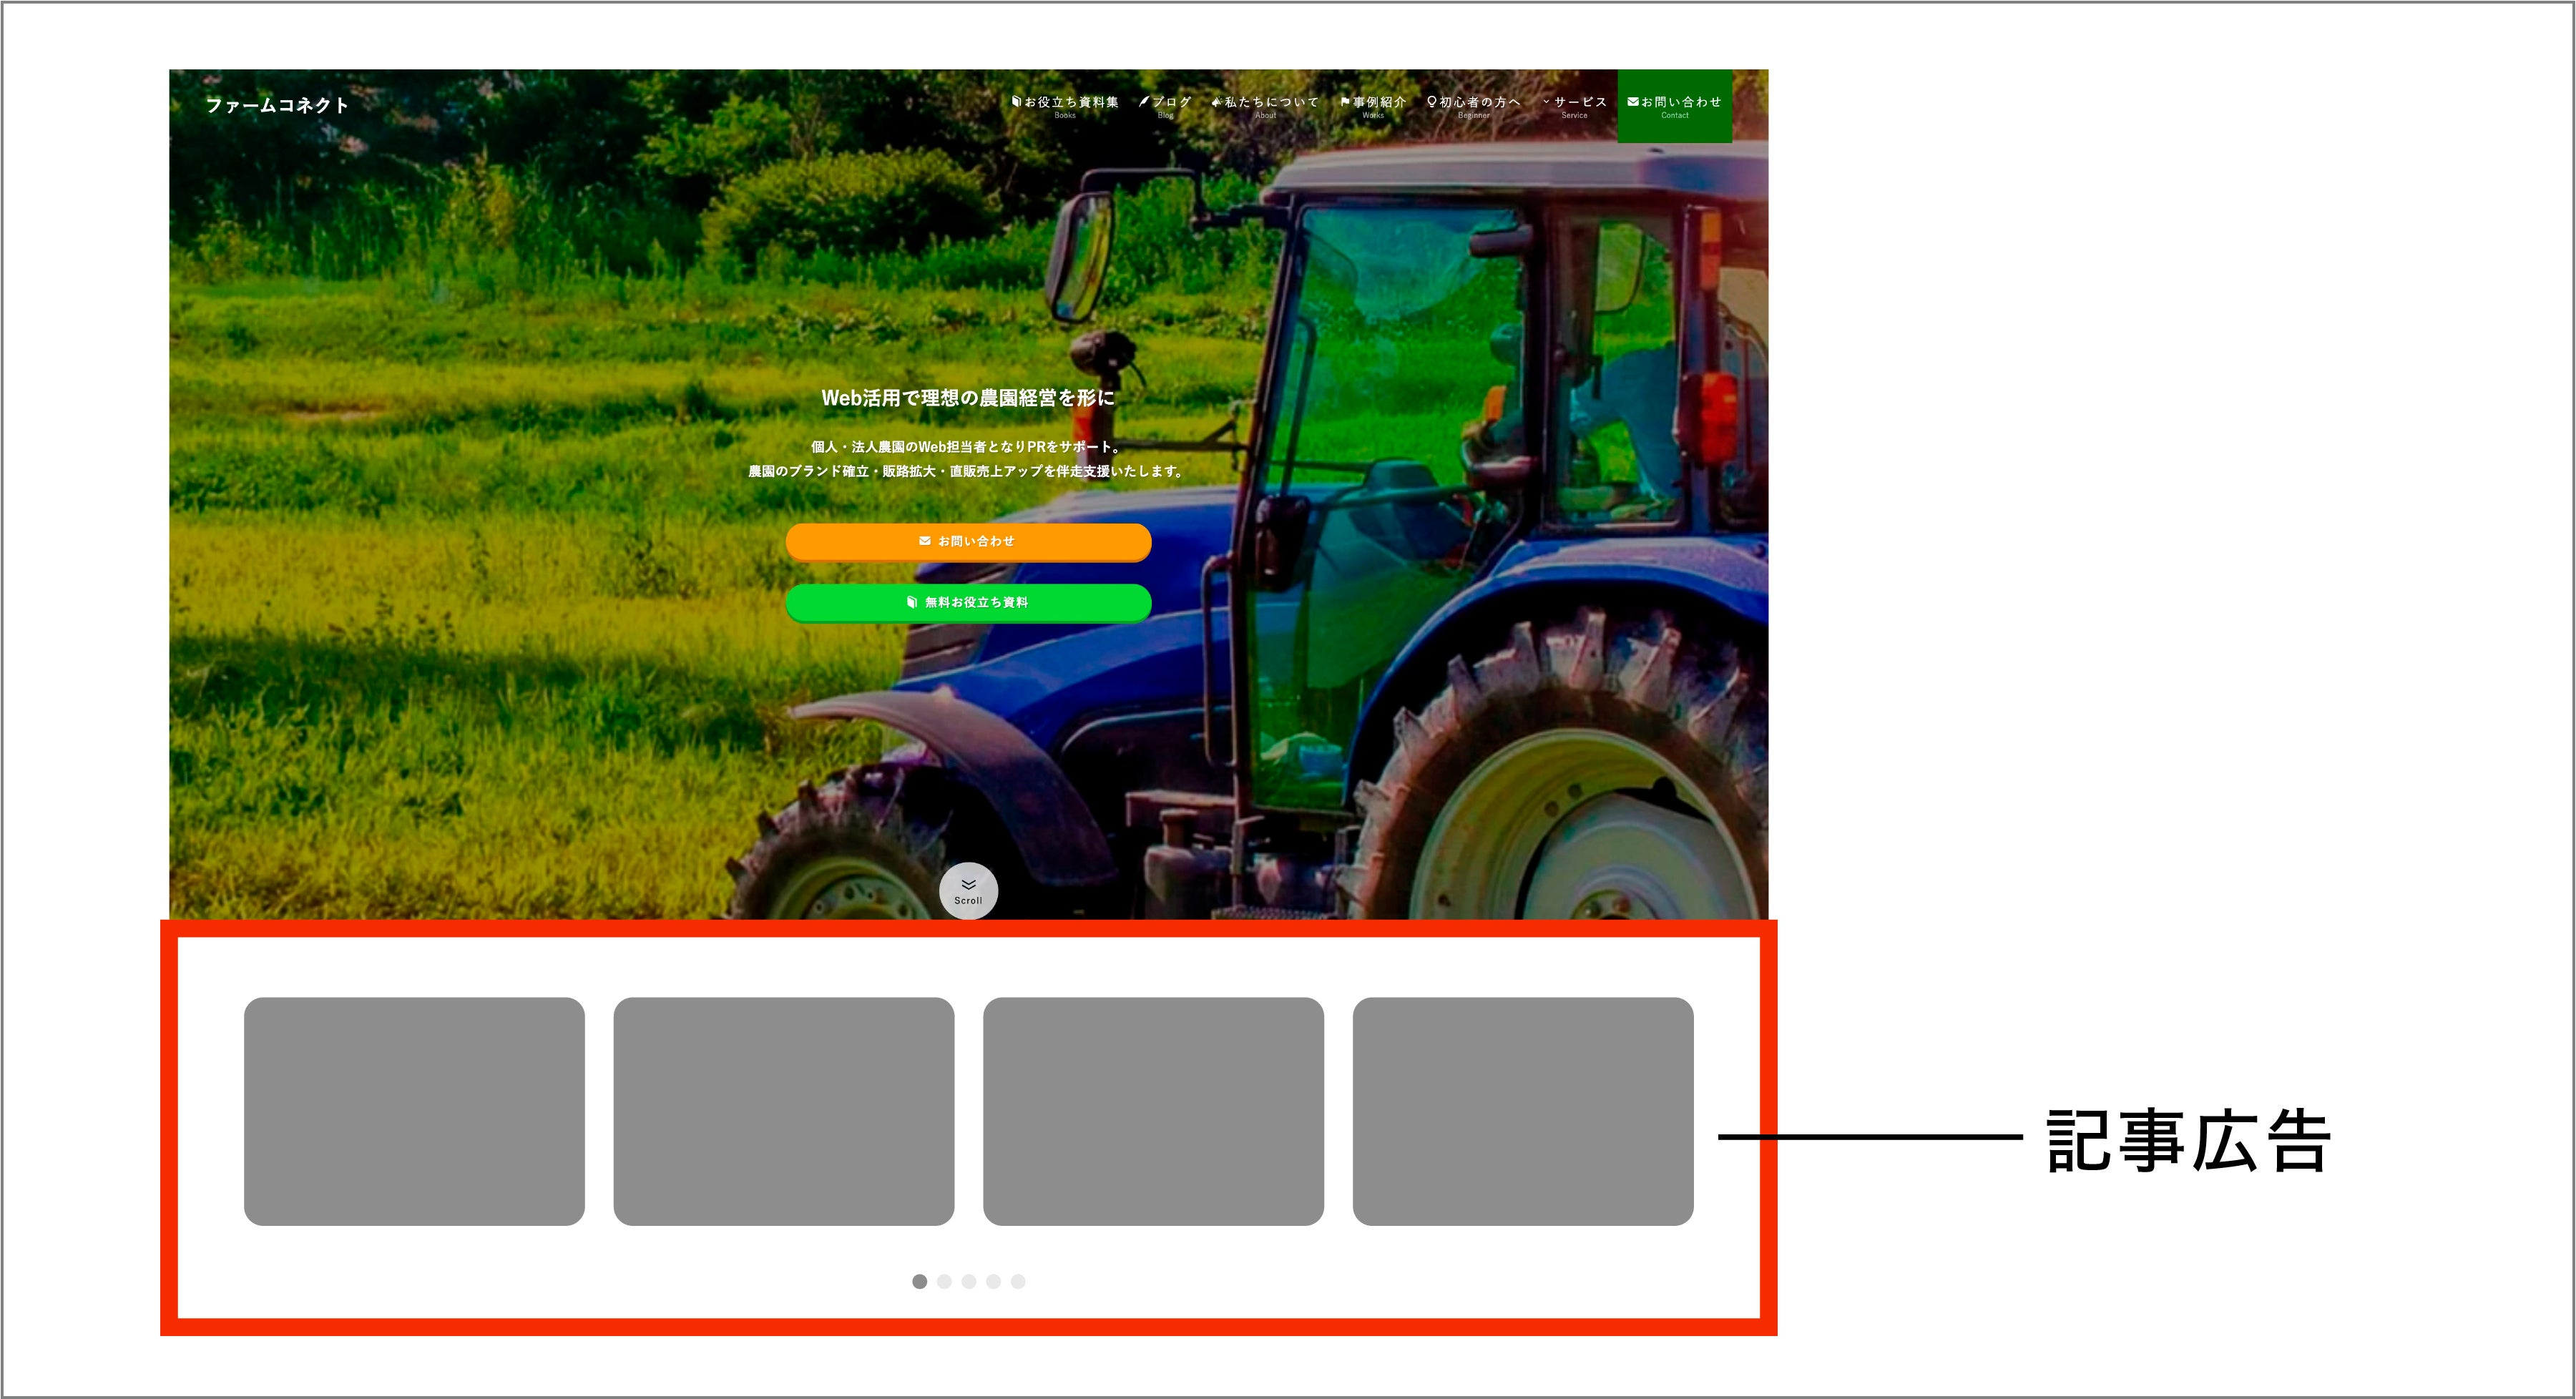
Task: Open the 事例紹介 Works menu item
Action: pos(1379,102)
